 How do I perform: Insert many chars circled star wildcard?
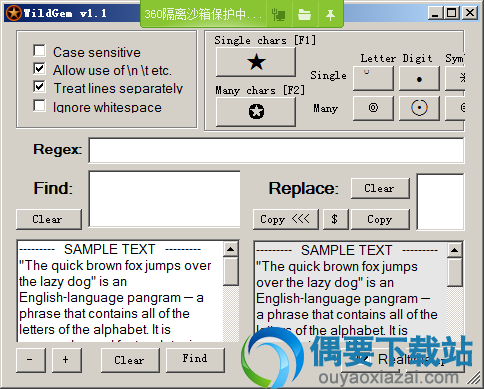point(256,111)
